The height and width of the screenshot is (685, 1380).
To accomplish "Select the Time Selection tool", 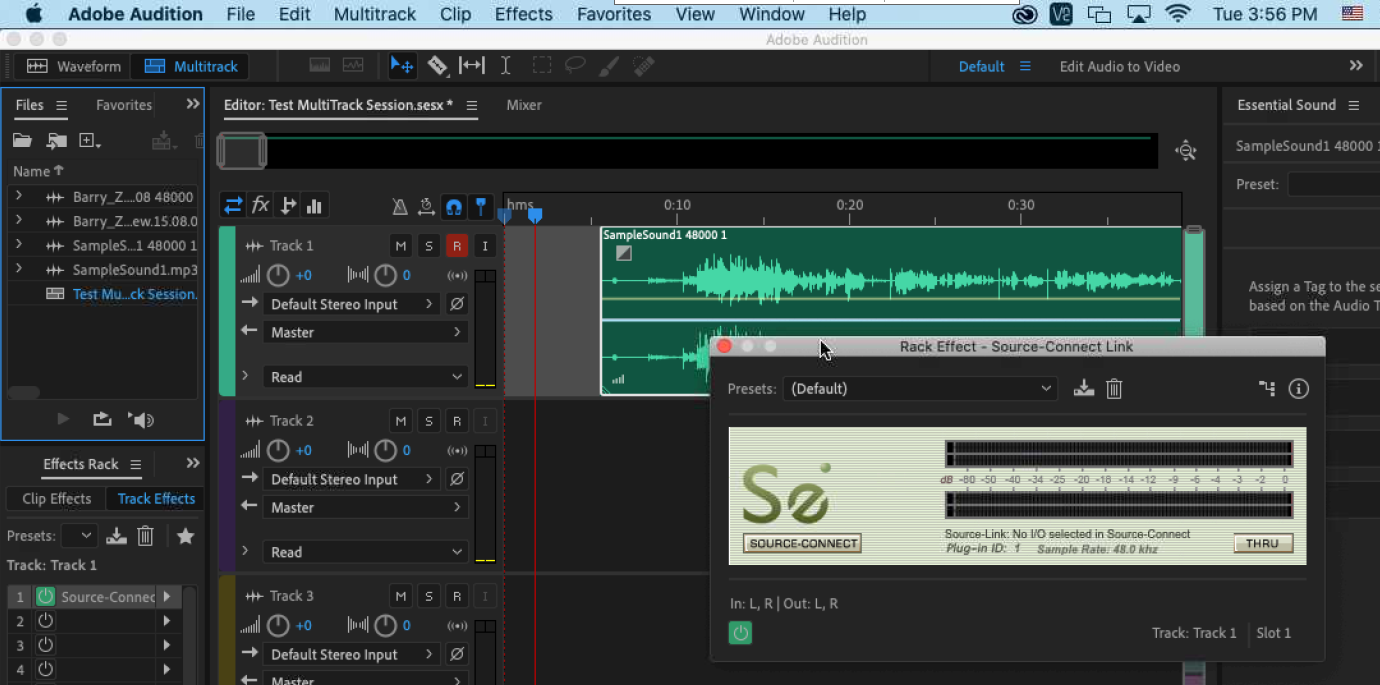I will 506,66.
